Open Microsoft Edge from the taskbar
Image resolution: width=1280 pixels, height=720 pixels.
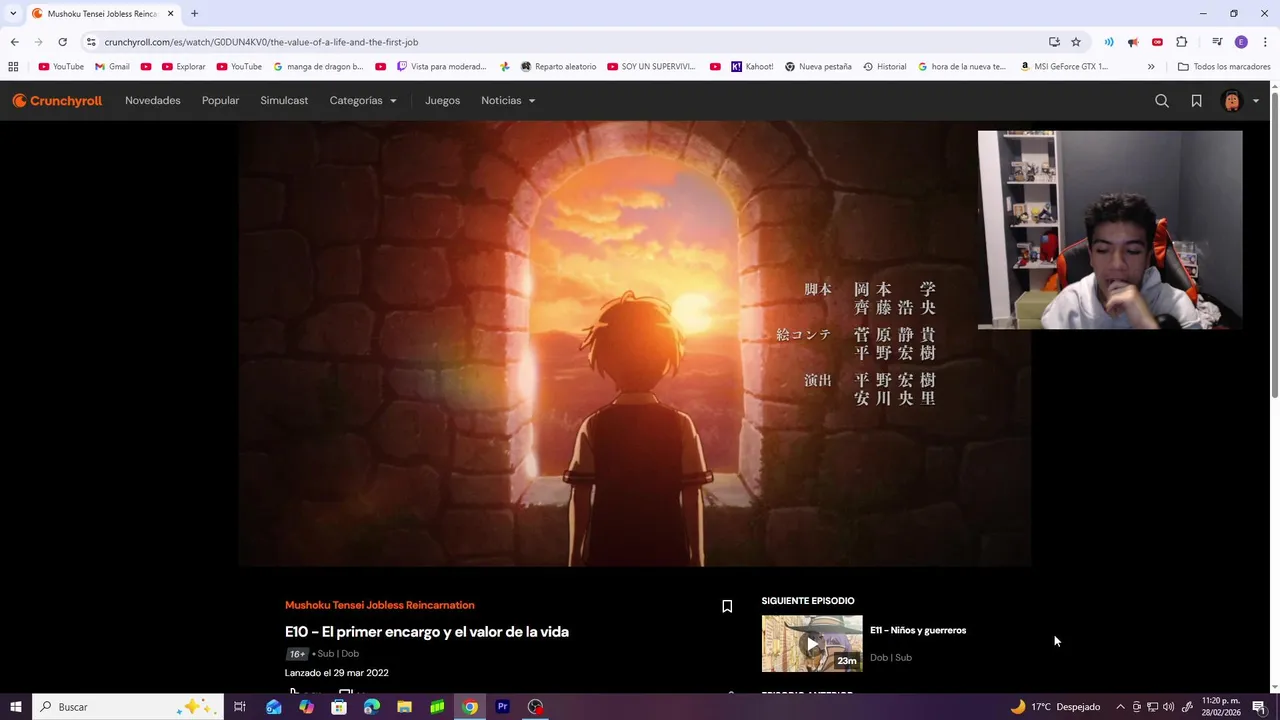[x=372, y=707]
